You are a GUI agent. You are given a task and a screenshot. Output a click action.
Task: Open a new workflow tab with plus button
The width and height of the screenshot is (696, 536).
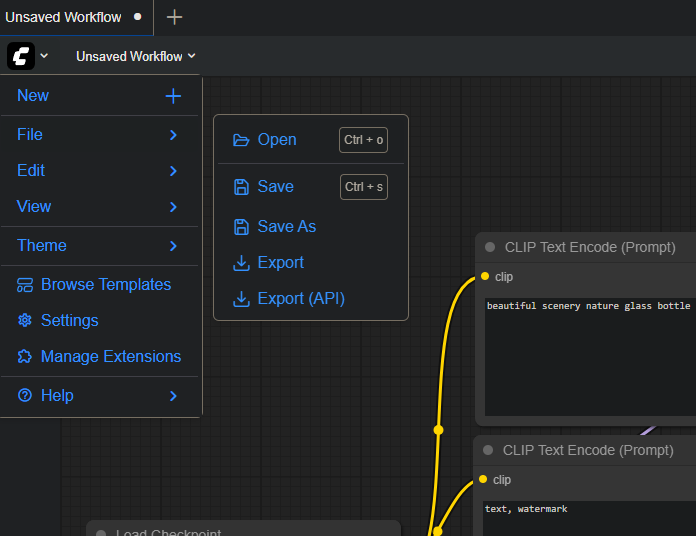tap(174, 17)
